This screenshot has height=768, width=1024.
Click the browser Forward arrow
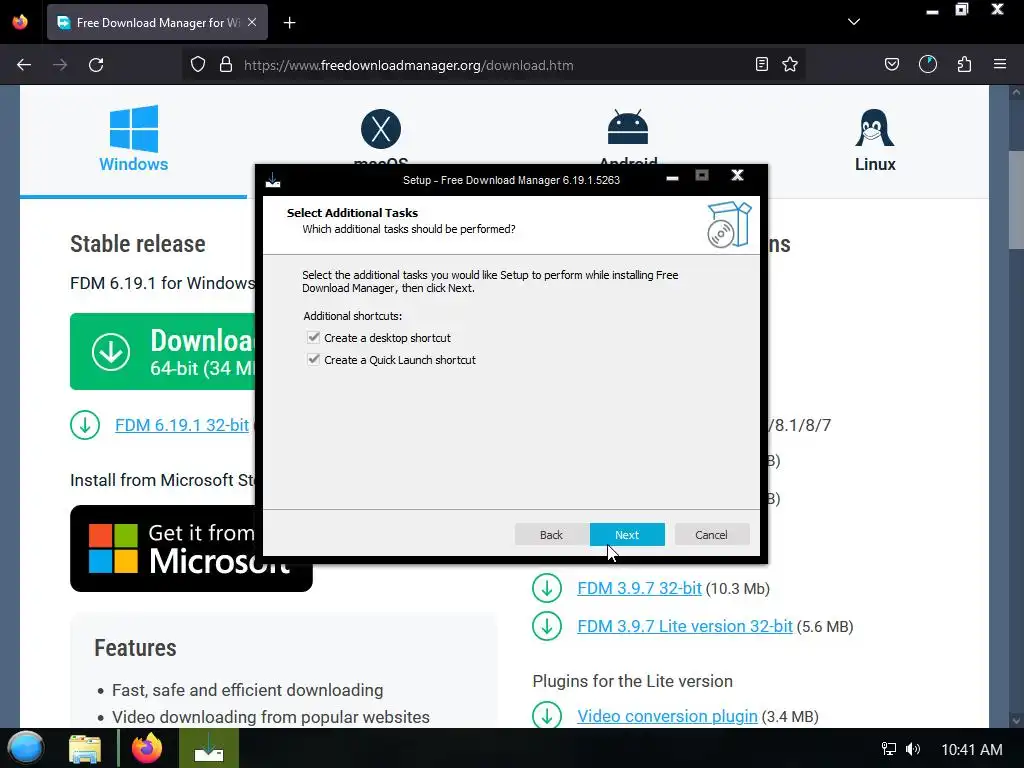pos(60,65)
